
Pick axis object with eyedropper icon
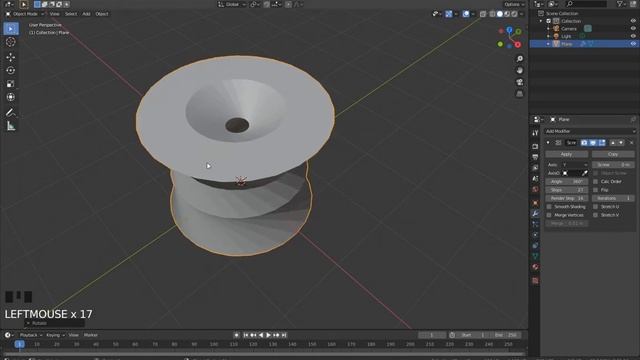click(x=585, y=173)
